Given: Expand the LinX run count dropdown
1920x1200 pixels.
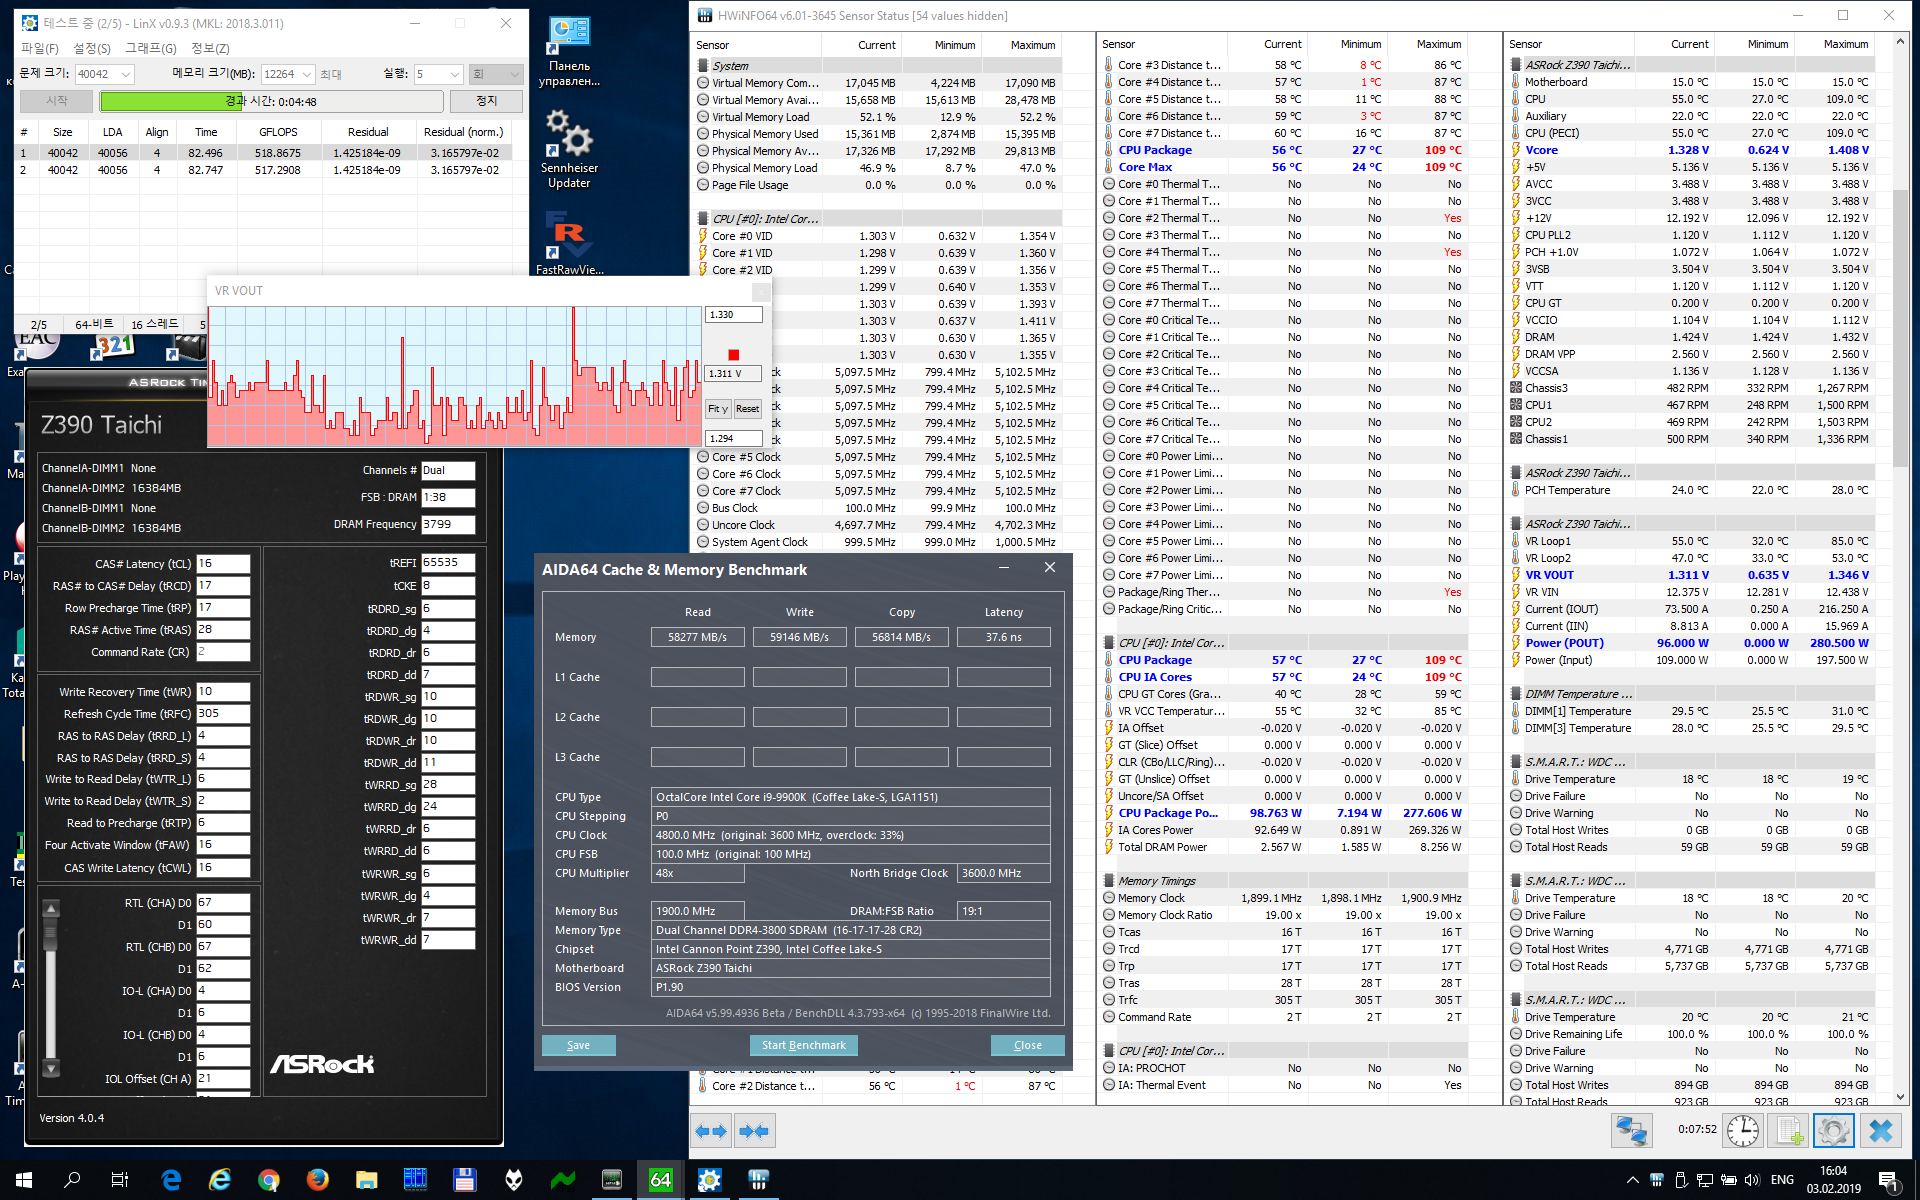Looking at the screenshot, I should (454, 75).
